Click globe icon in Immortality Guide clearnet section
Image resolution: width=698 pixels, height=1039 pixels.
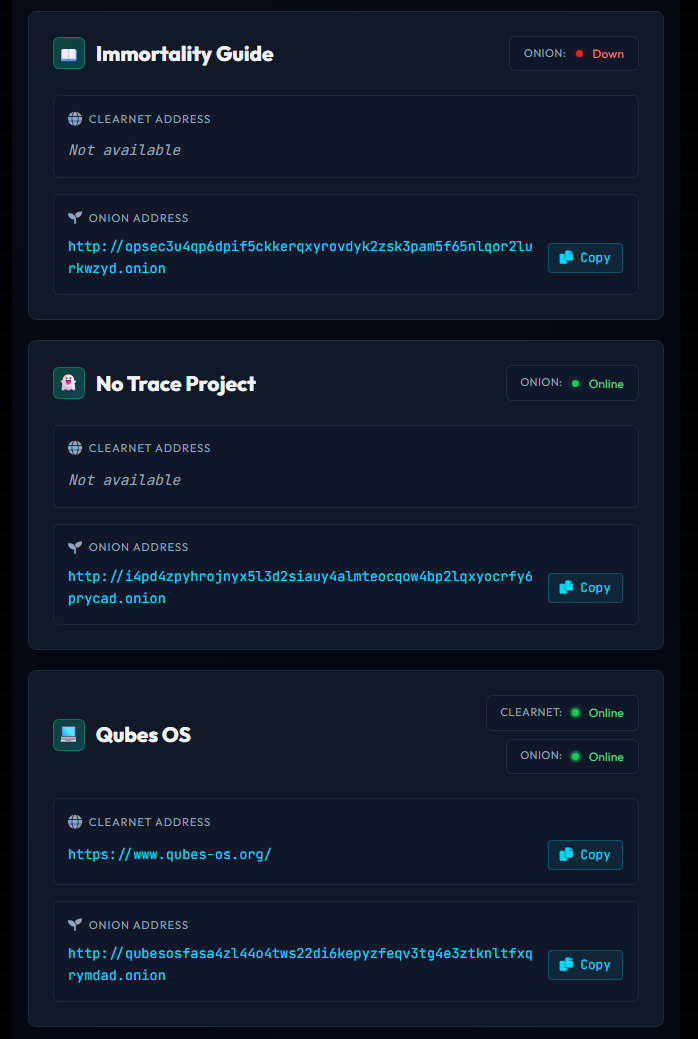click(75, 119)
